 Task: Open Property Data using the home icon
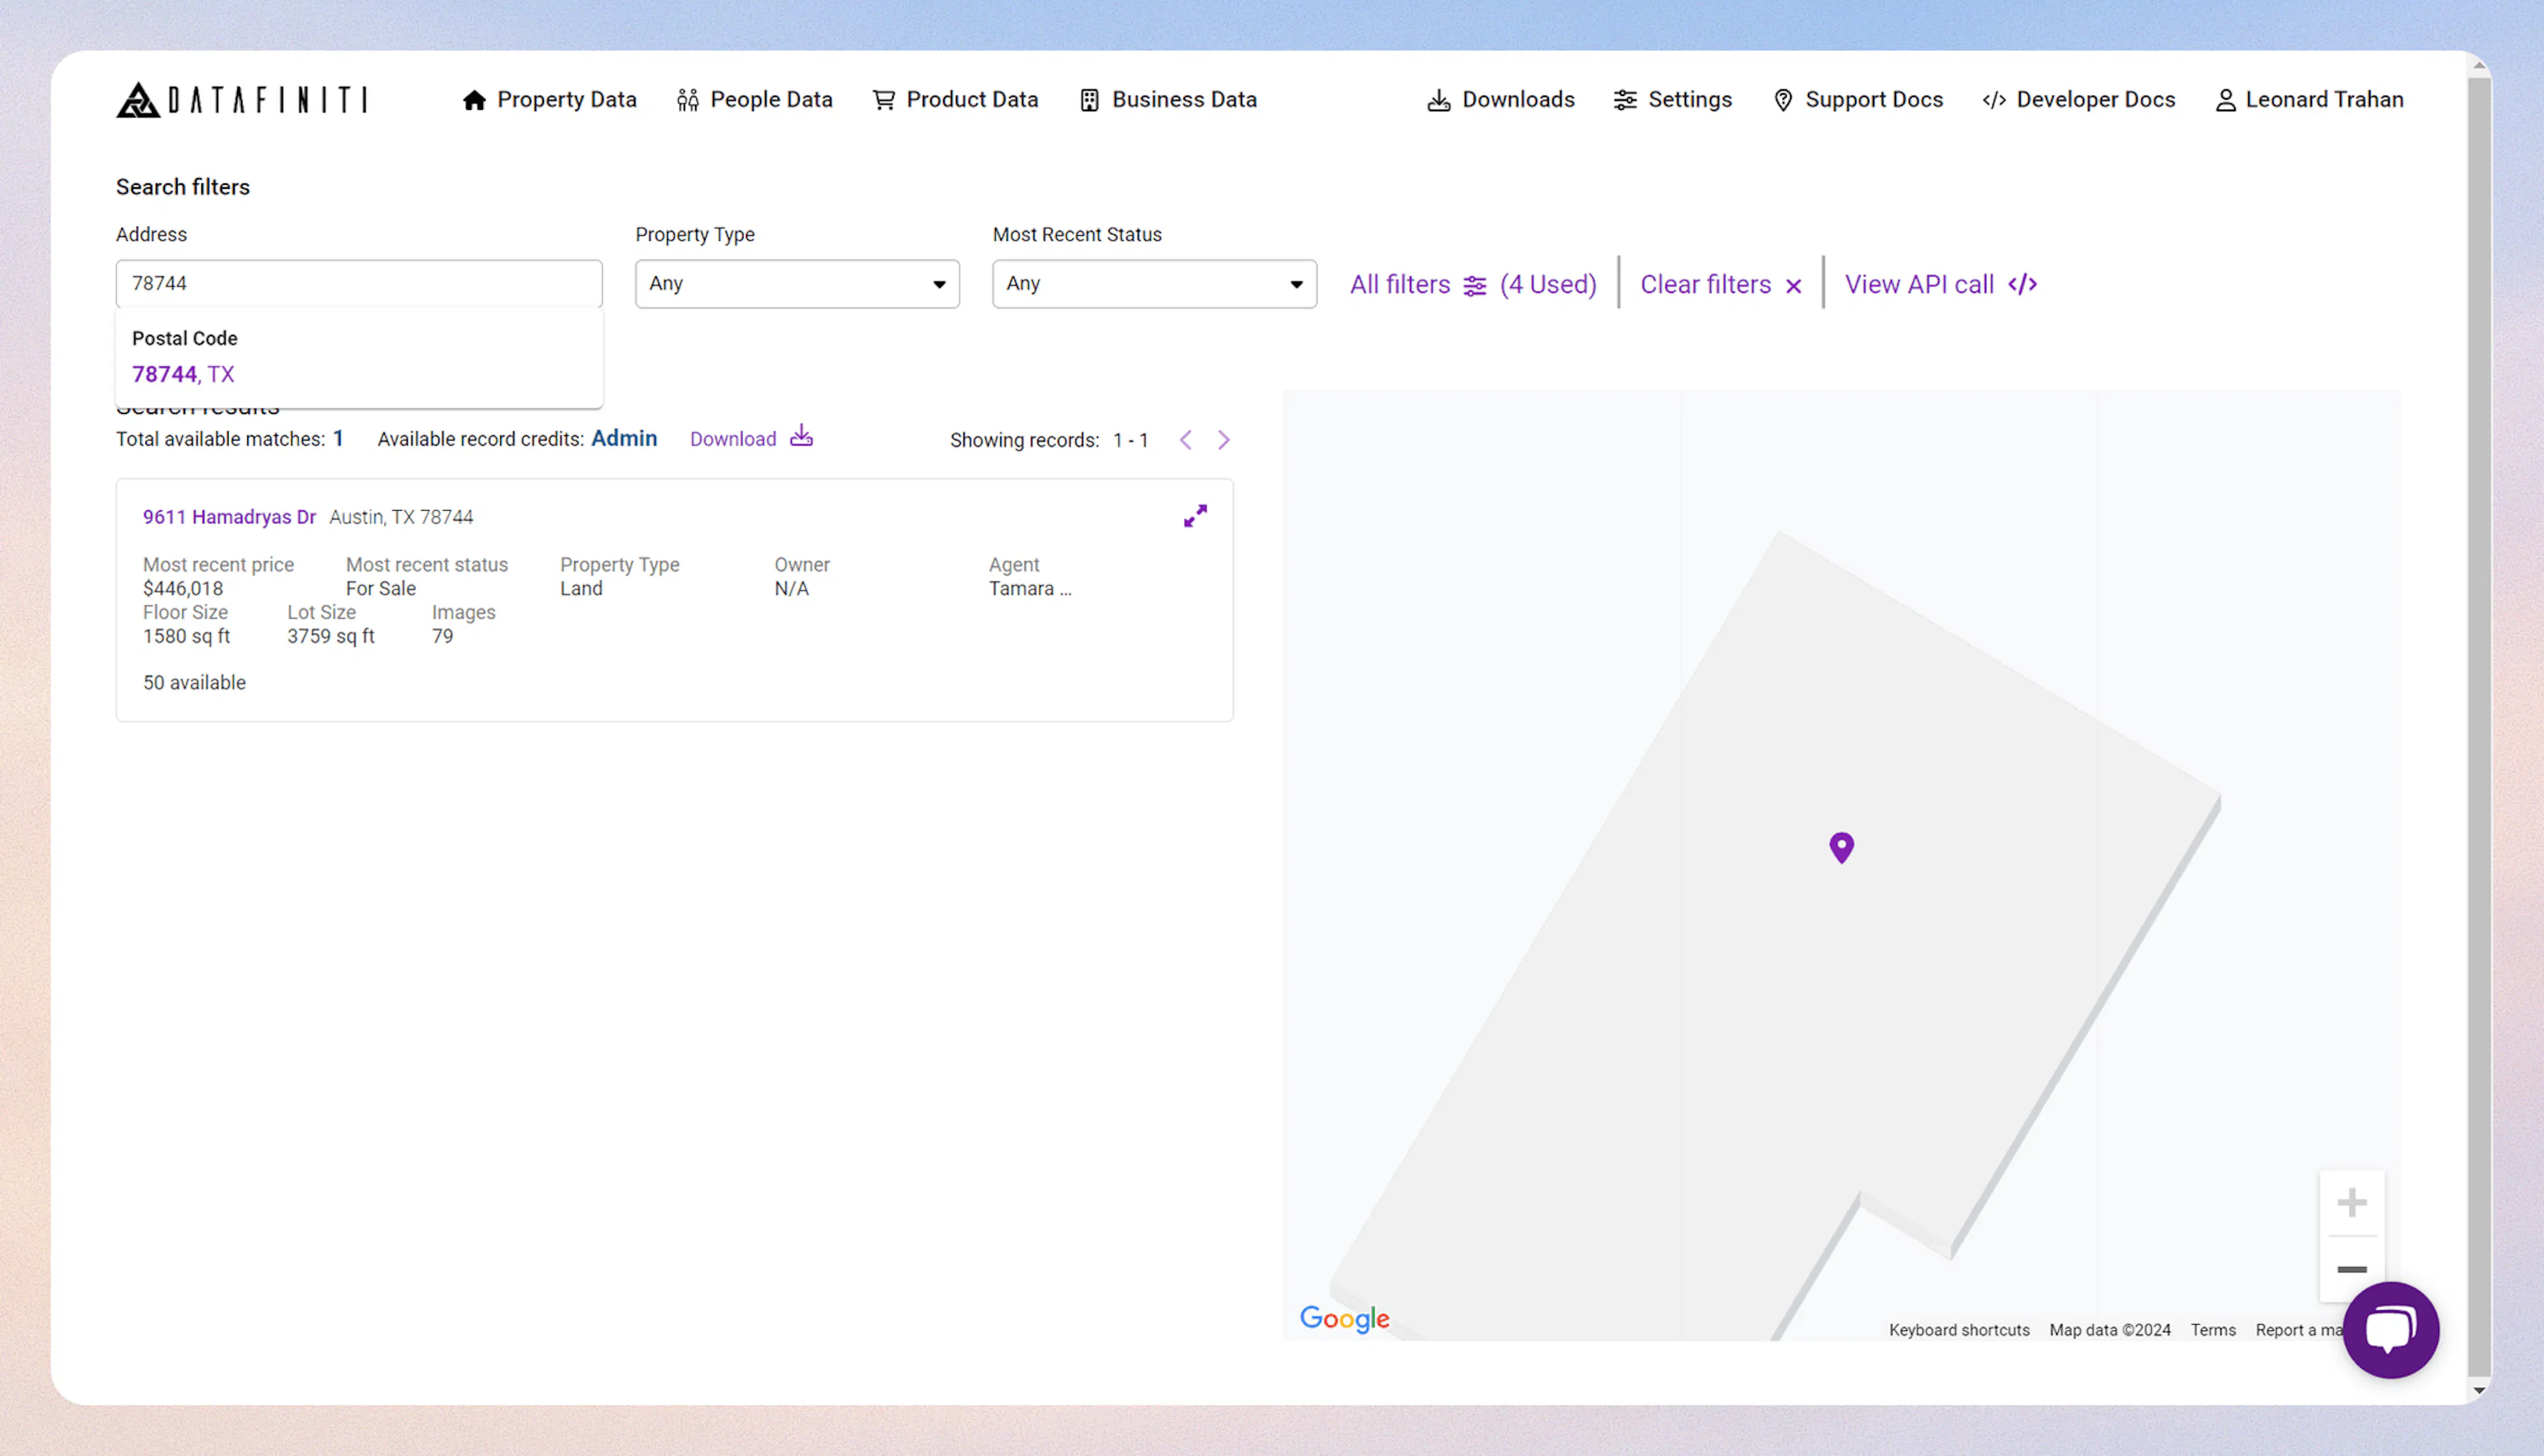(474, 99)
